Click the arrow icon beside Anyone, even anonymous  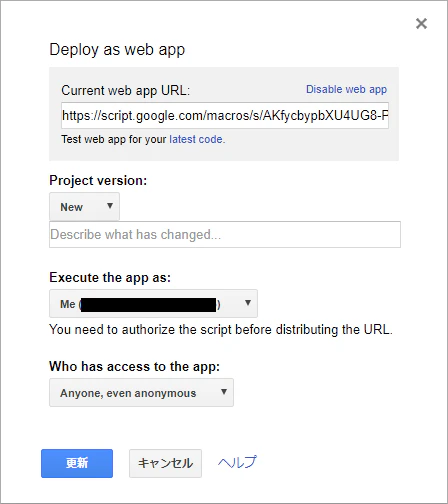[224, 392]
